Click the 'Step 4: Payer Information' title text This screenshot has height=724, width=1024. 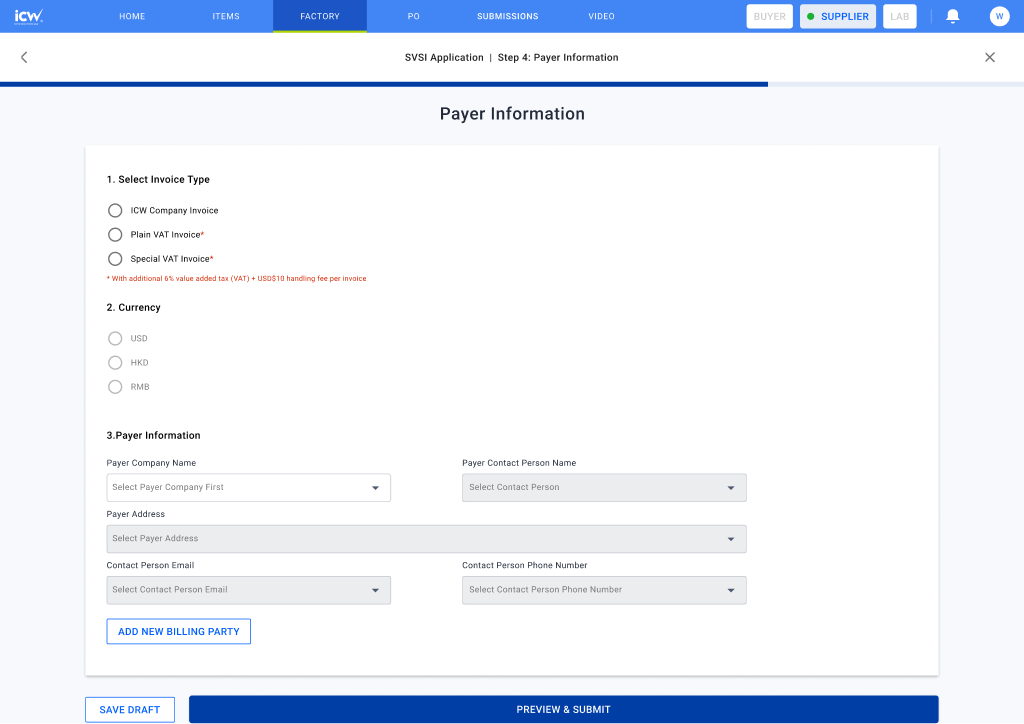[x=558, y=57]
